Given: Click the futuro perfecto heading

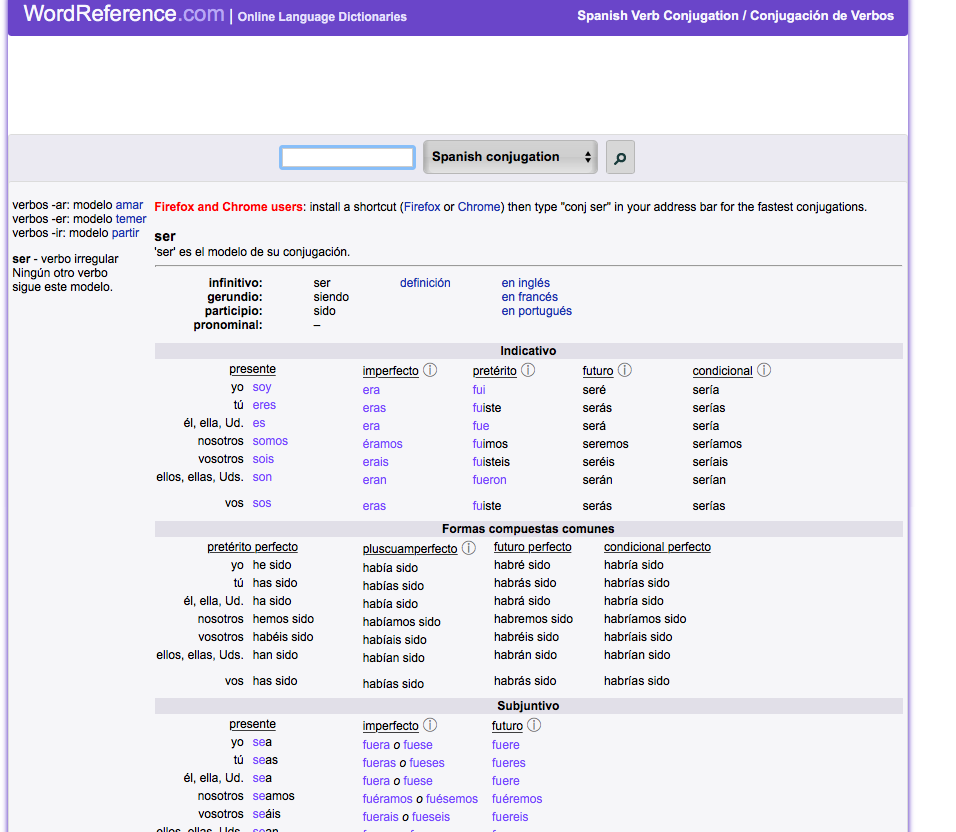Looking at the screenshot, I should [533, 547].
